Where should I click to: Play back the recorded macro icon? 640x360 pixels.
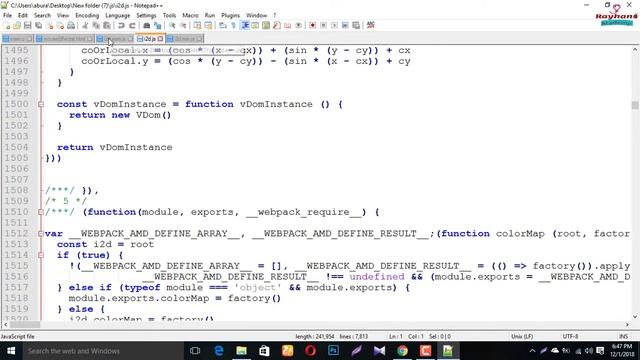[x=334, y=25]
